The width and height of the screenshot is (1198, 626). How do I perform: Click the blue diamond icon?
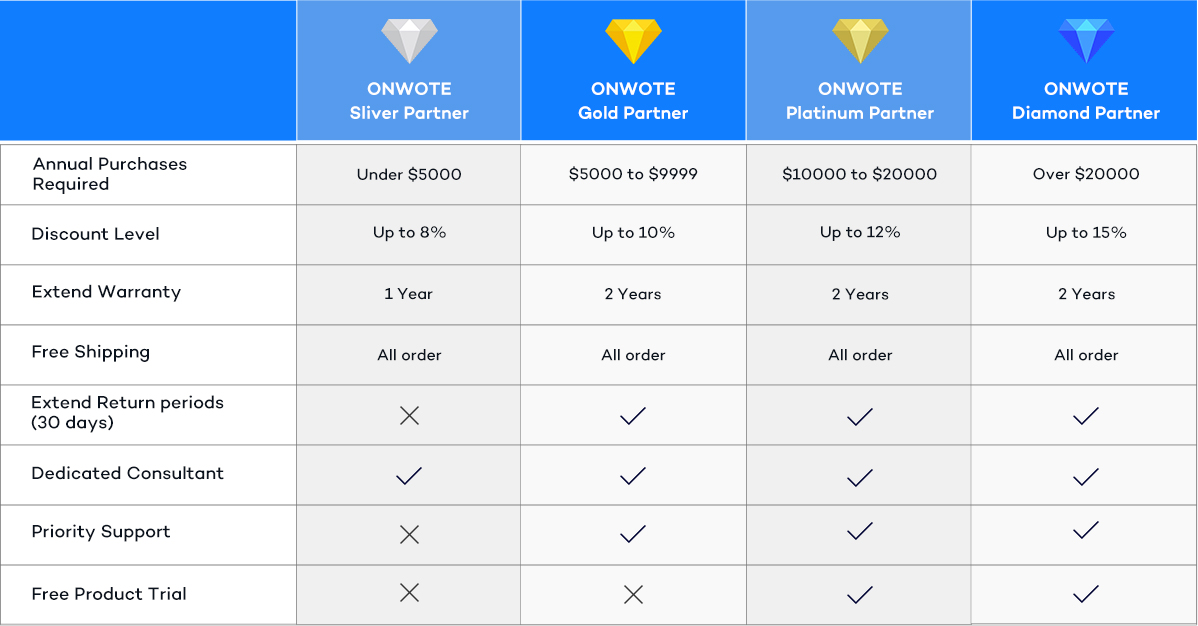1085,42
